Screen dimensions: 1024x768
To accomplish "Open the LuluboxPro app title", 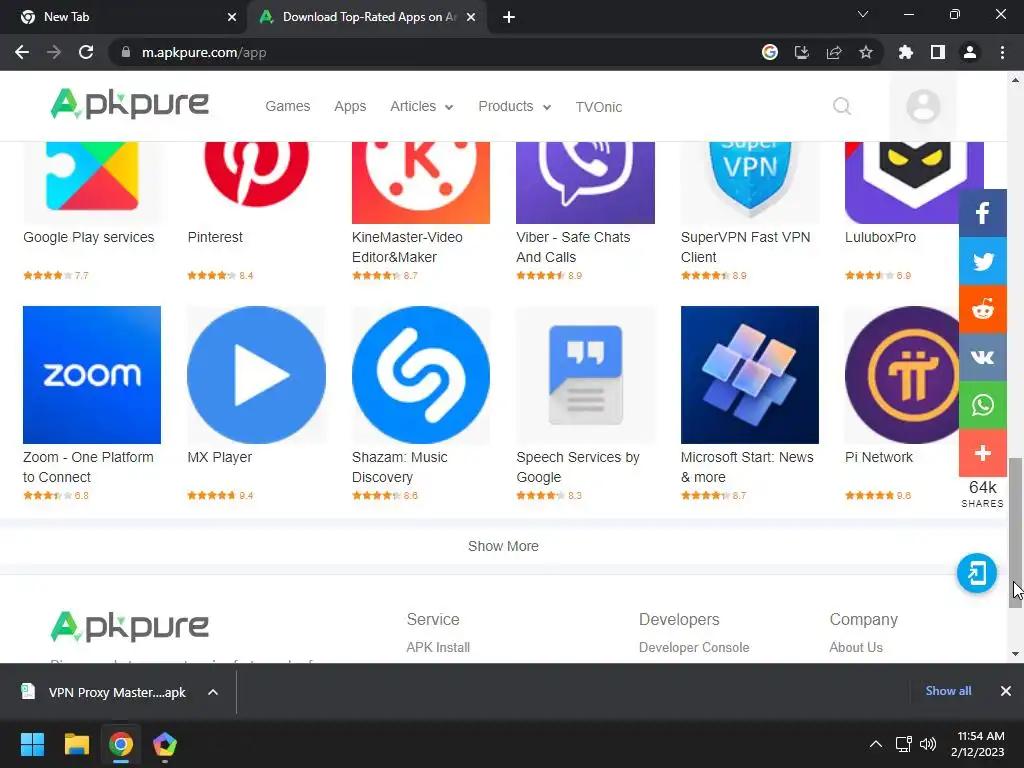I will pos(880,237).
